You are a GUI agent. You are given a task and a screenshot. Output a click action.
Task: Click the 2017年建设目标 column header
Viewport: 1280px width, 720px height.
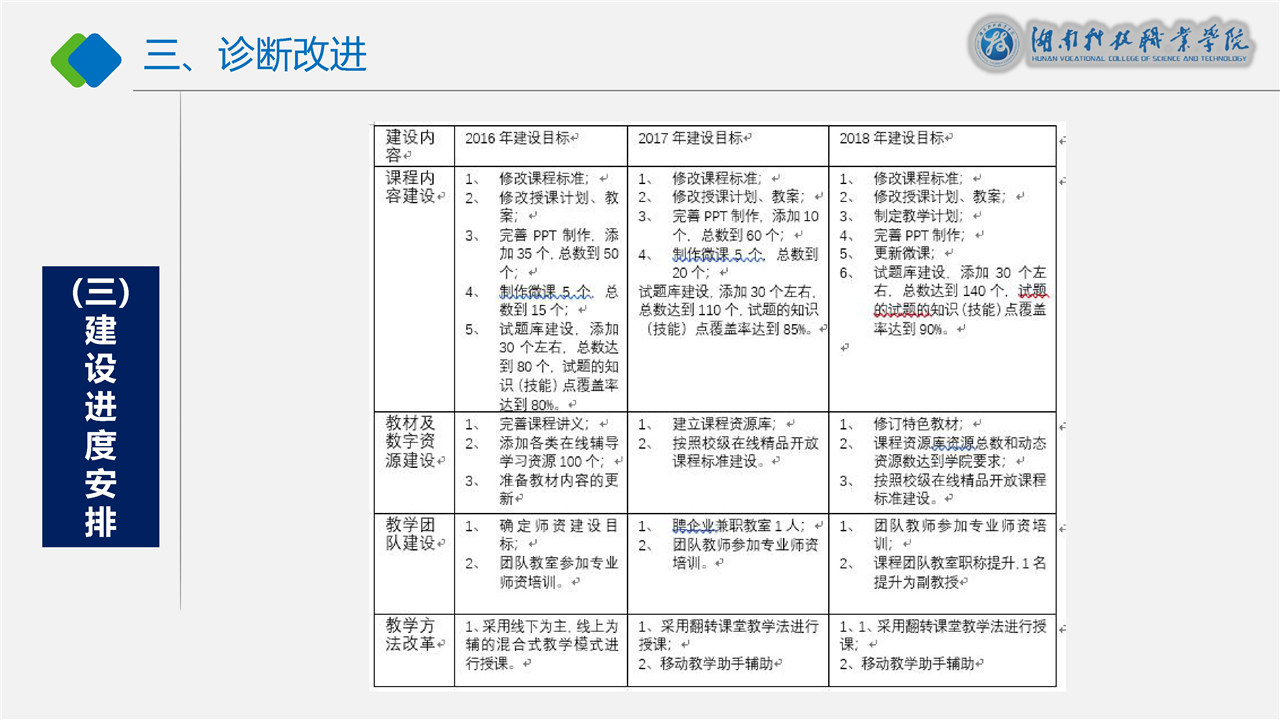pos(690,138)
